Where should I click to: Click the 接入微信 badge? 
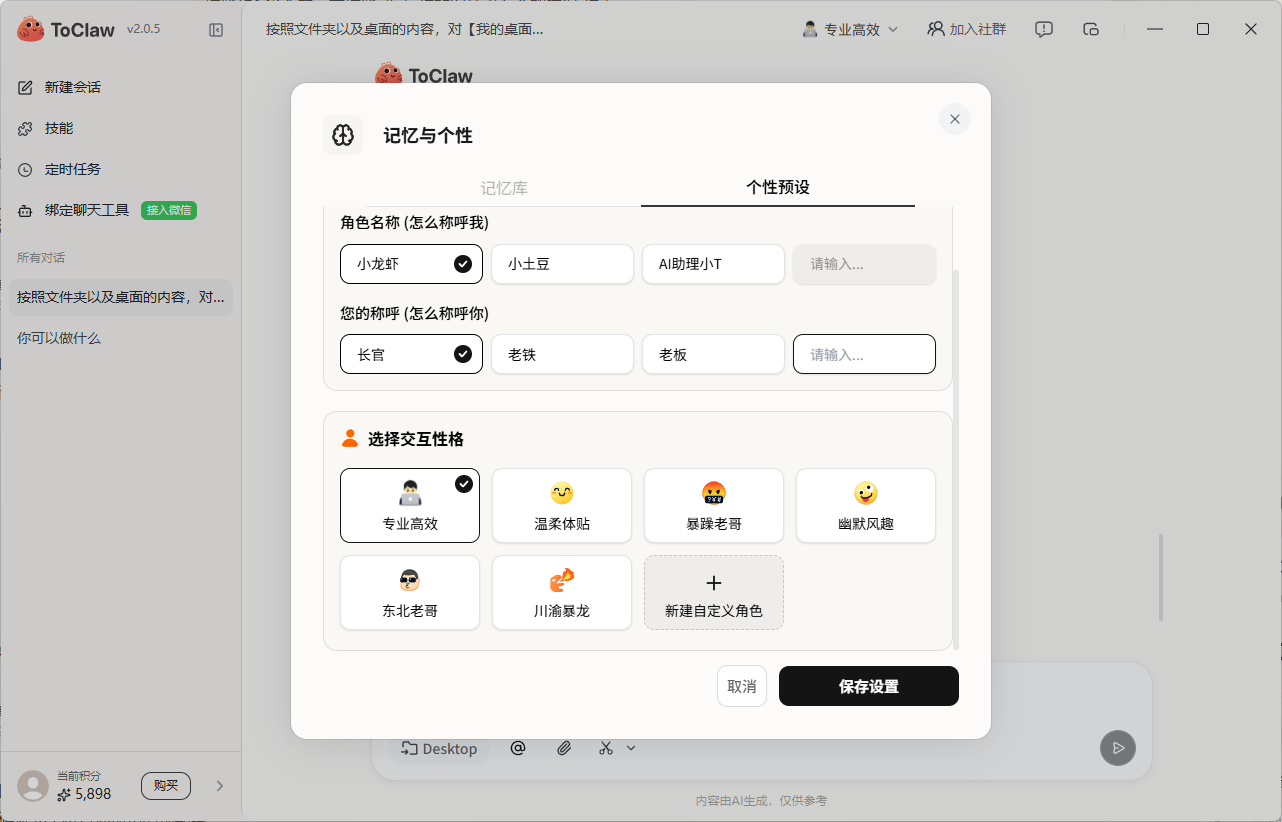tap(169, 210)
